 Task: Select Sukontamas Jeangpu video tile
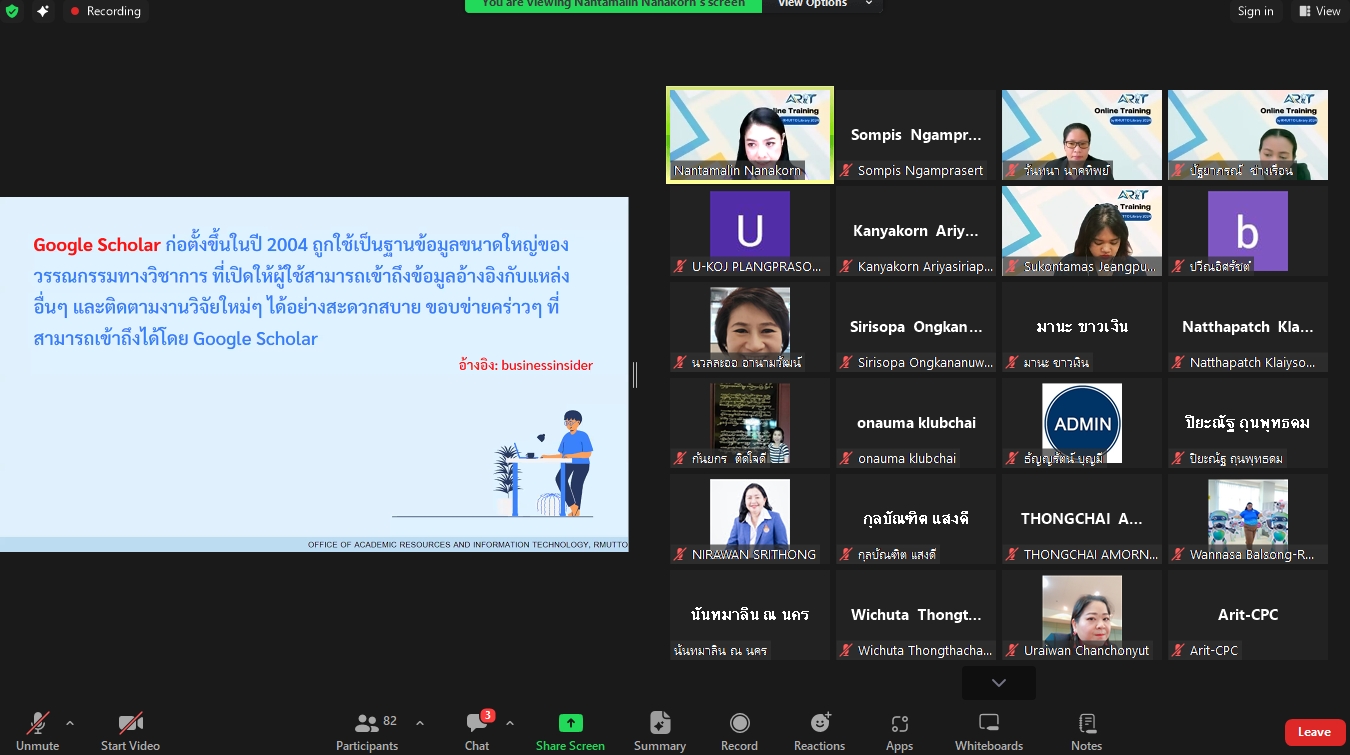tap(1082, 231)
